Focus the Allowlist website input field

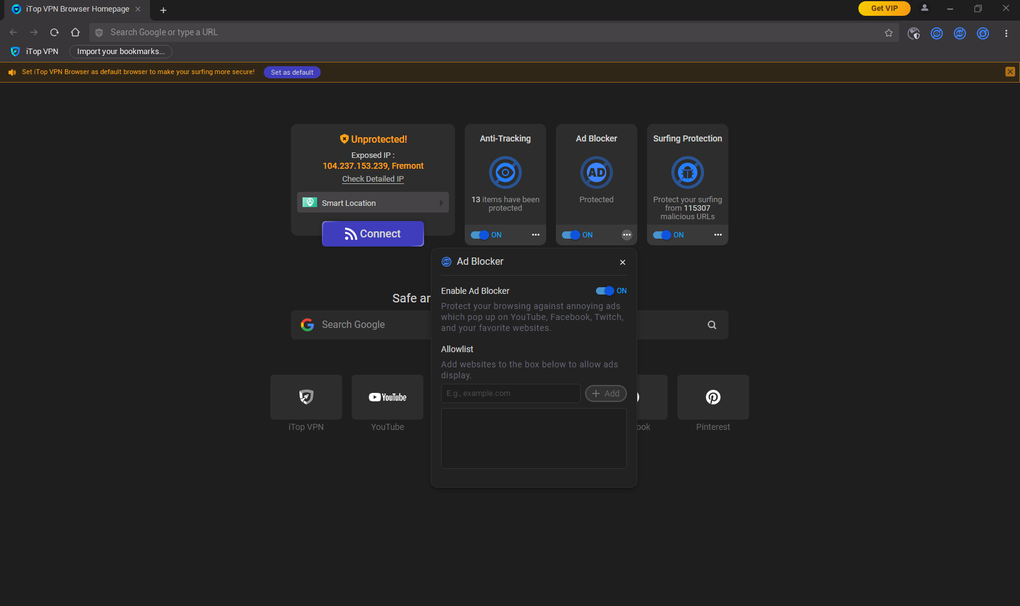(511, 393)
